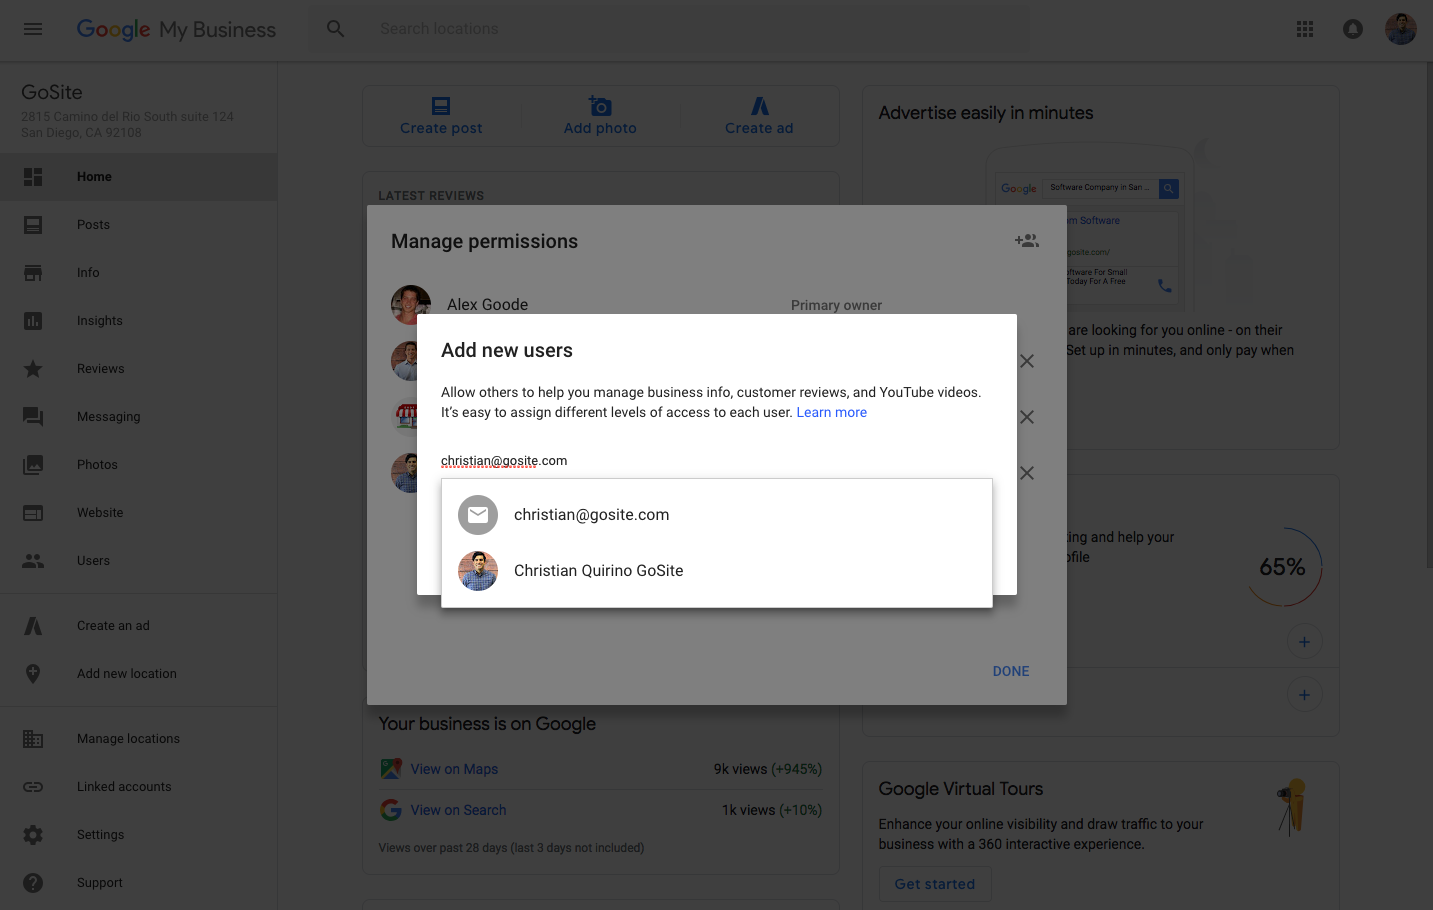Click Alex Goode's avatar

411,305
